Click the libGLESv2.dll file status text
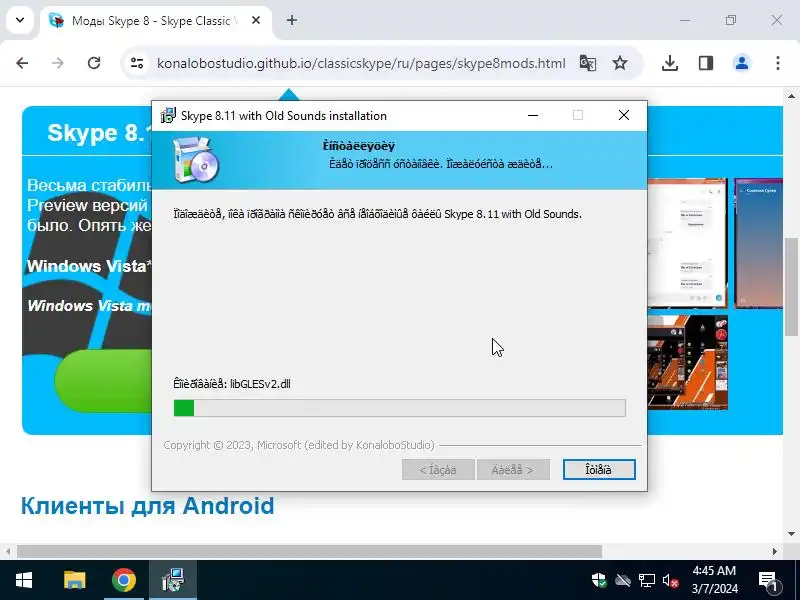The width and height of the screenshot is (800, 600). click(x=232, y=384)
